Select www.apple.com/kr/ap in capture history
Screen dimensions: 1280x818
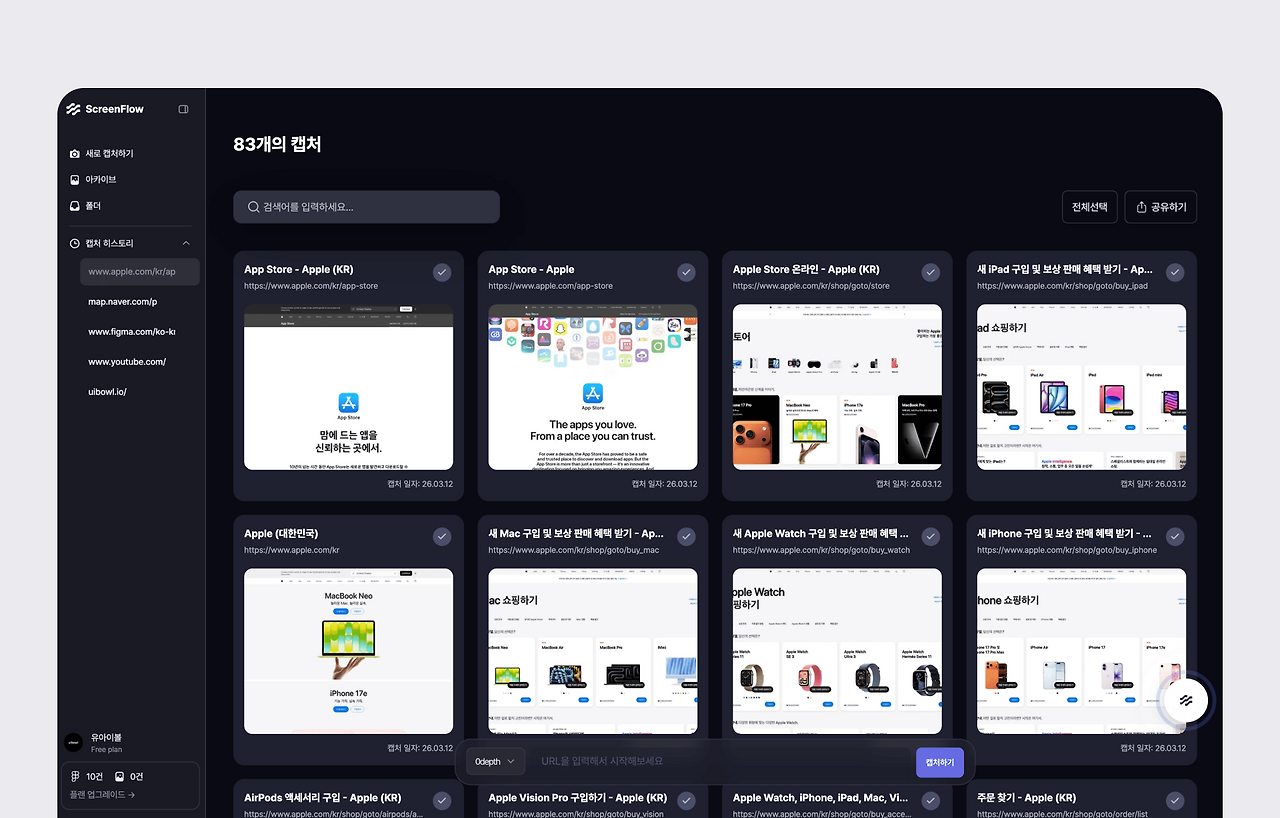140,272
